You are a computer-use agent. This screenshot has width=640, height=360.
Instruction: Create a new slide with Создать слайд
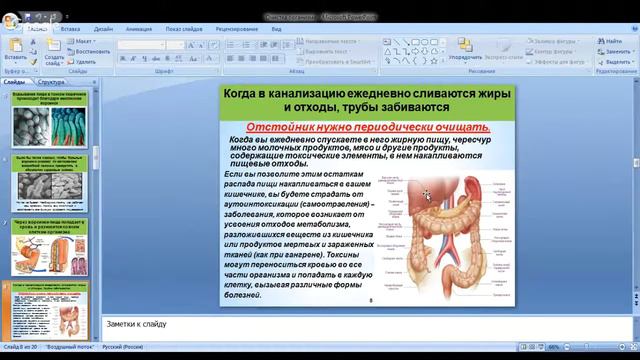54,52
